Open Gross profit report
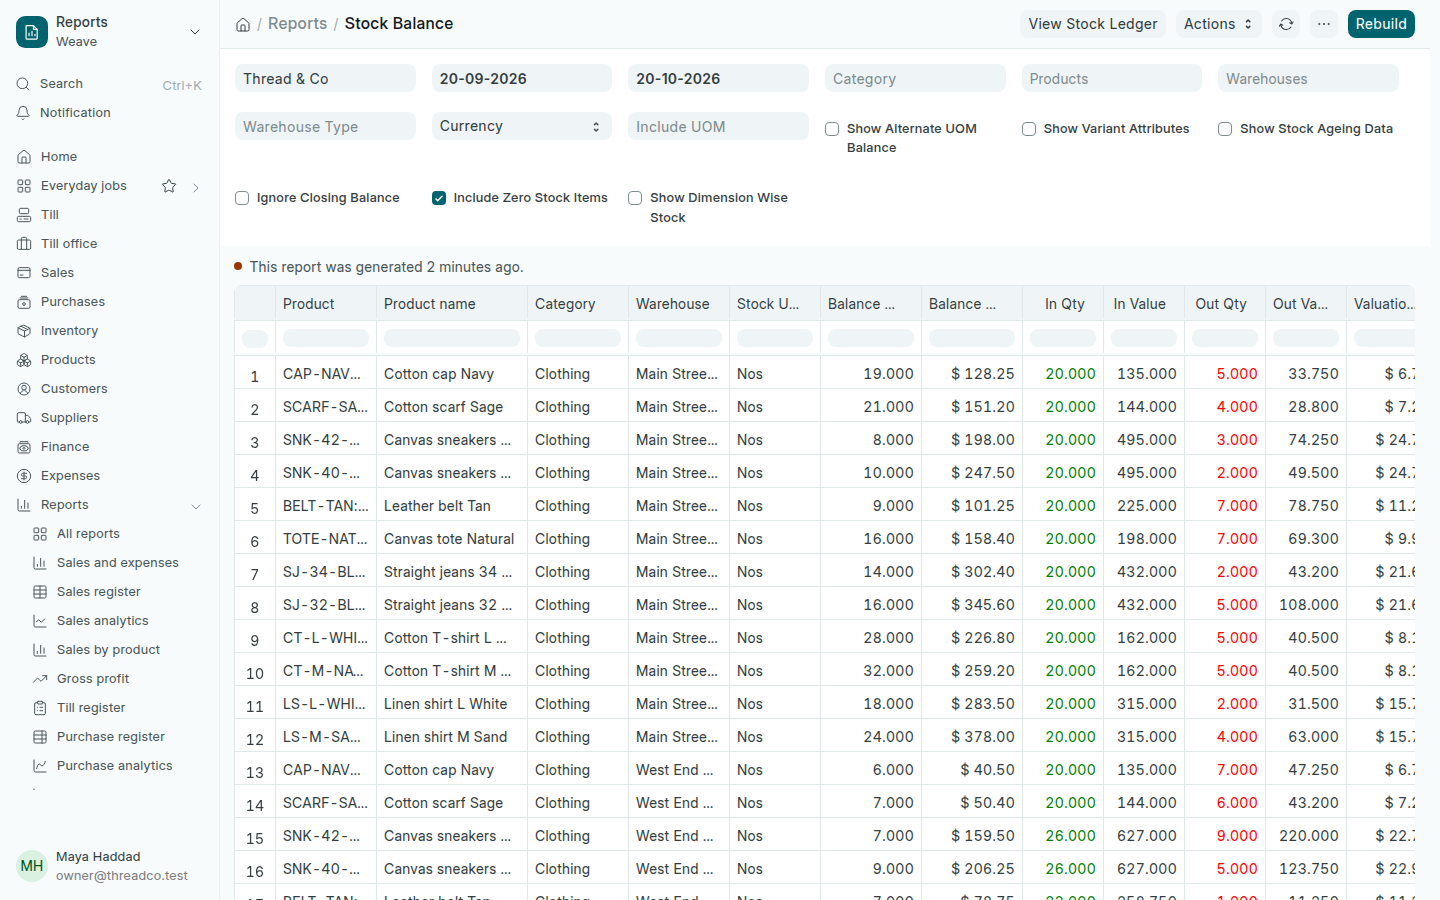1440x900 pixels. pyautogui.click(x=117, y=679)
